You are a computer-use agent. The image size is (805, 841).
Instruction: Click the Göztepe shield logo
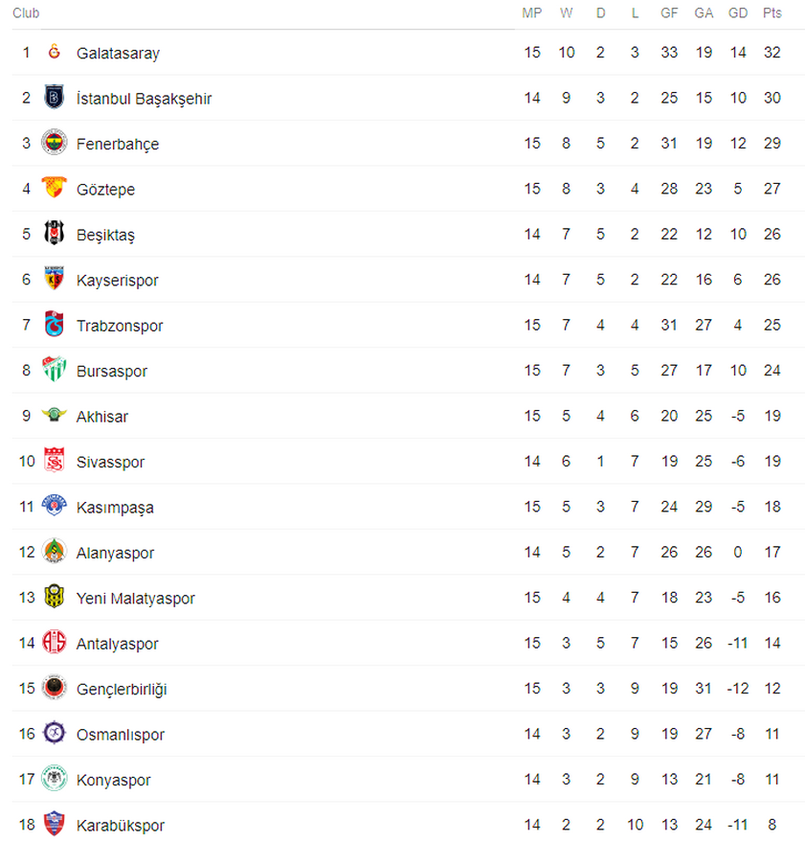pyautogui.click(x=54, y=187)
